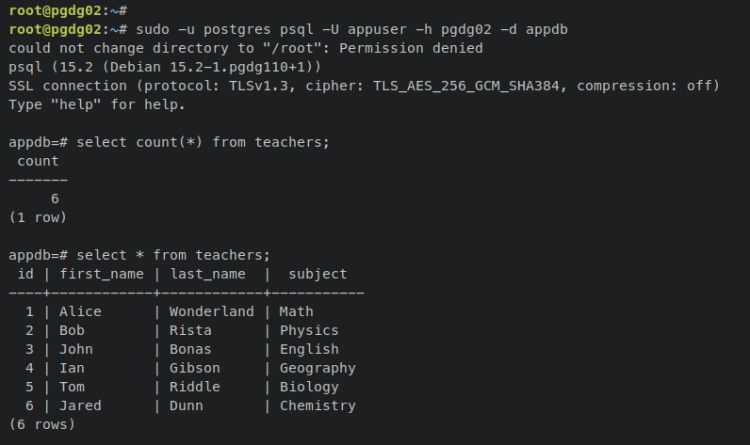Click the Geography subject cell
The image size is (750, 445).
click(317, 368)
